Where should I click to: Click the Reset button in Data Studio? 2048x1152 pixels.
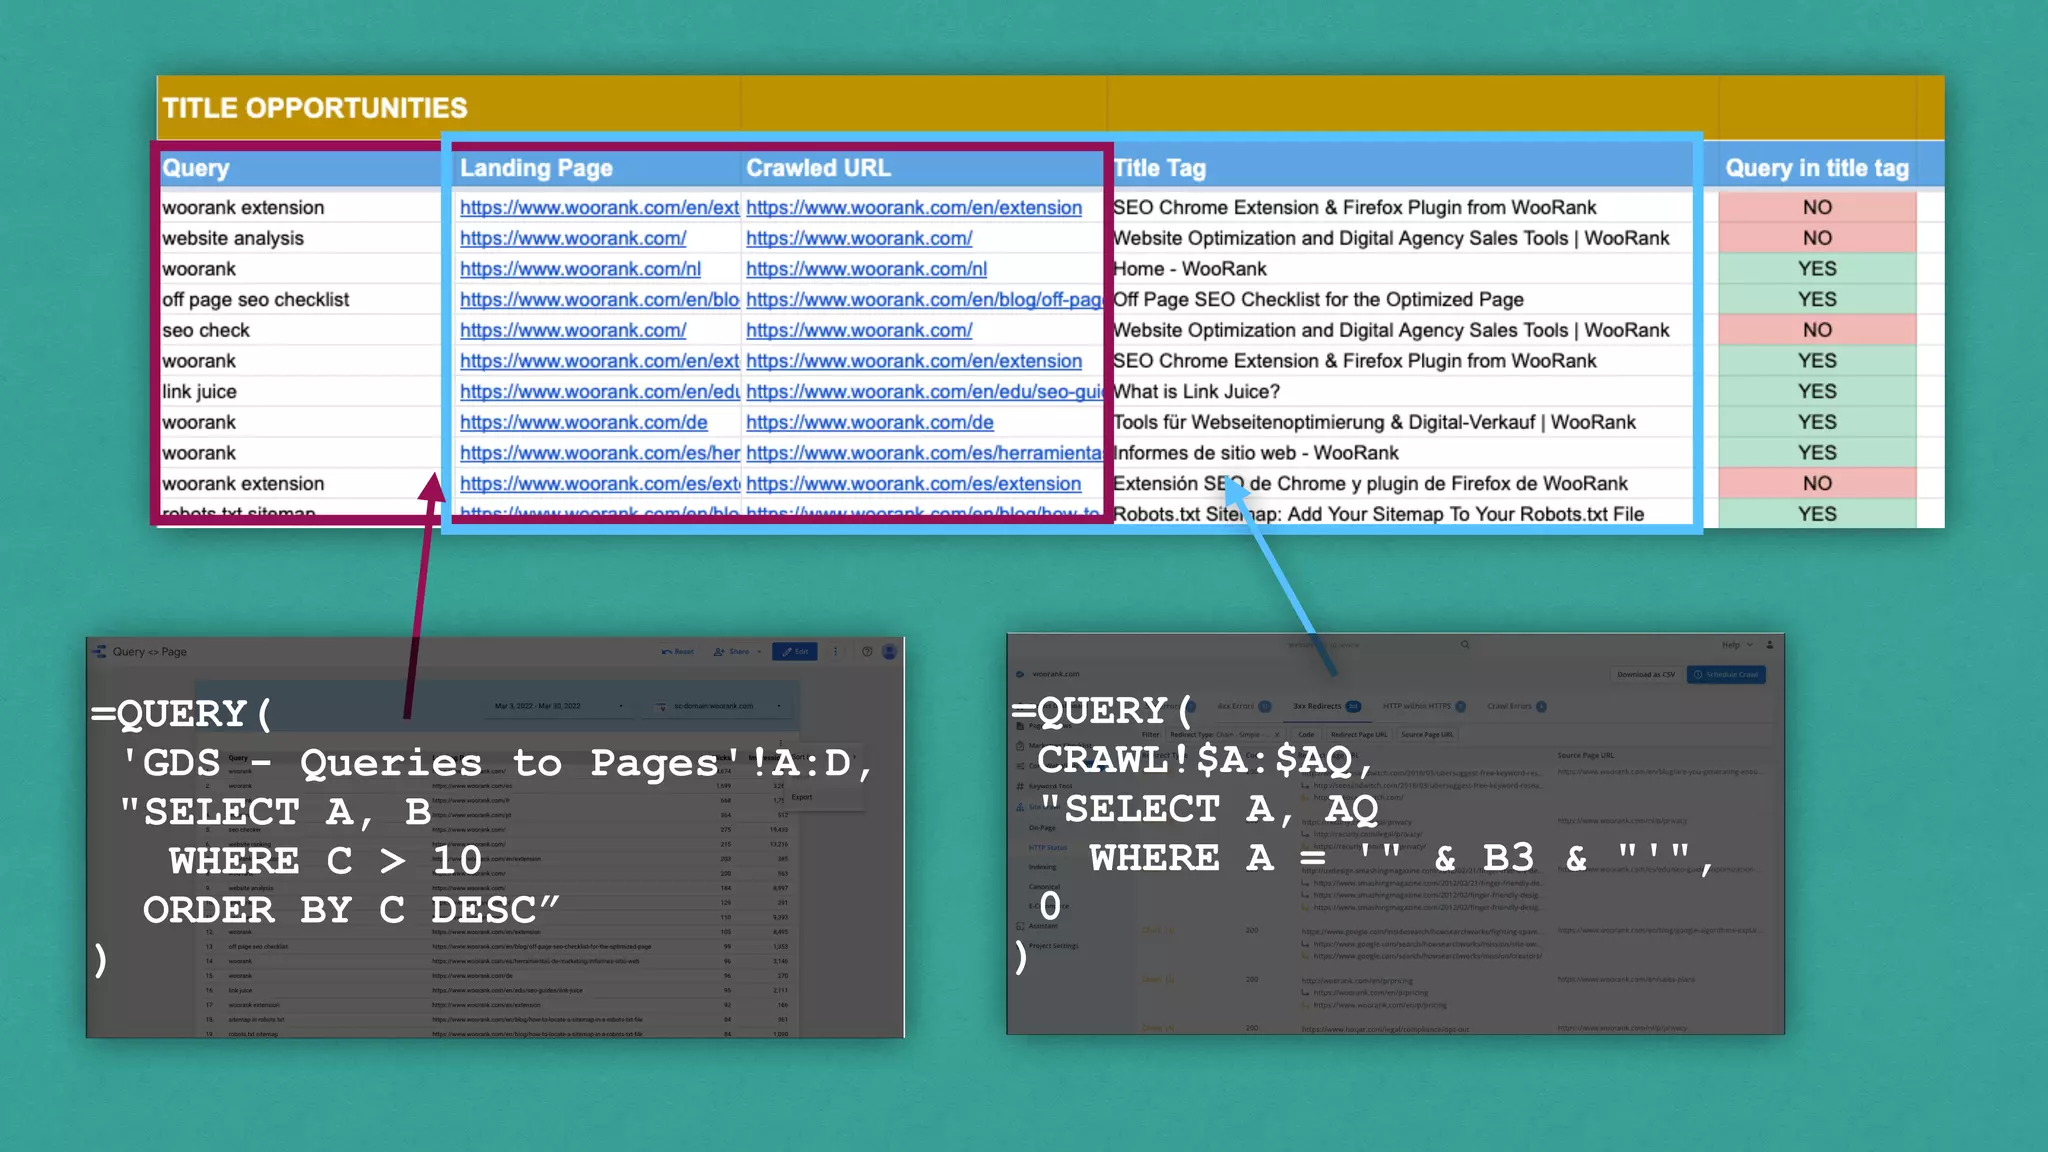(x=678, y=651)
